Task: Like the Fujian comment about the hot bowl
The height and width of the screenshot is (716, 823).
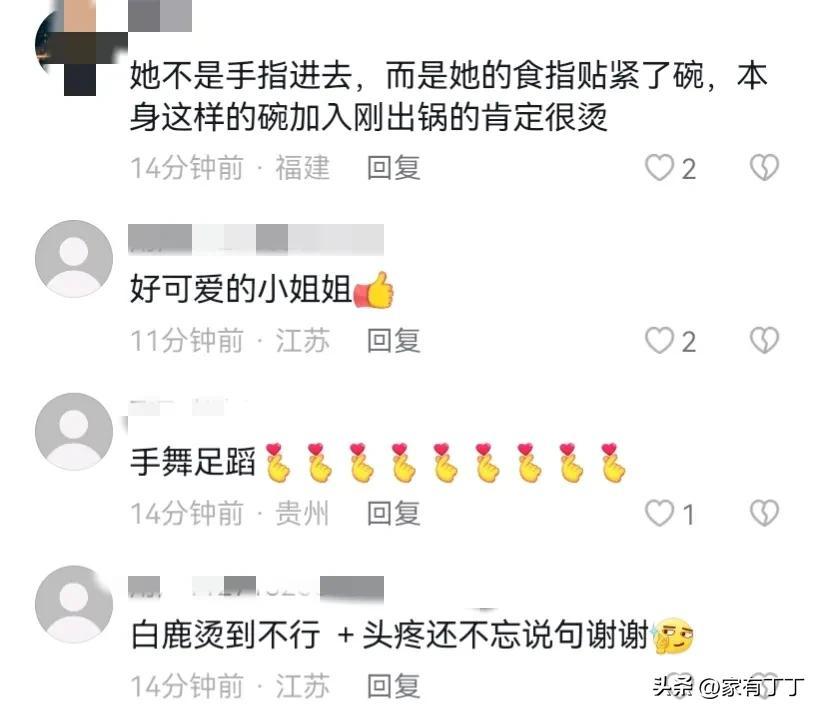Action: click(x=659, y=168)
